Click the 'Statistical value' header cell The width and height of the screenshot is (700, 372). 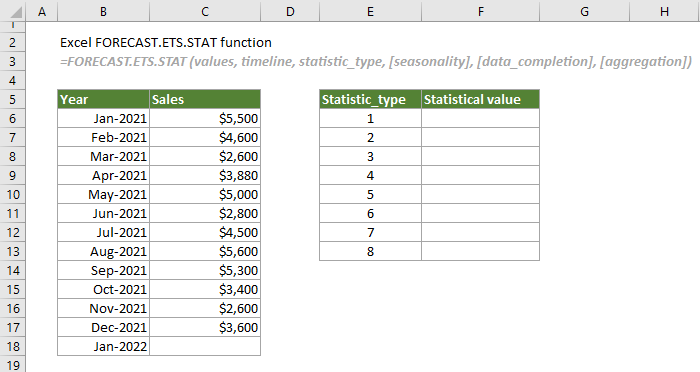pyautogui.click(x=480, y=99)
